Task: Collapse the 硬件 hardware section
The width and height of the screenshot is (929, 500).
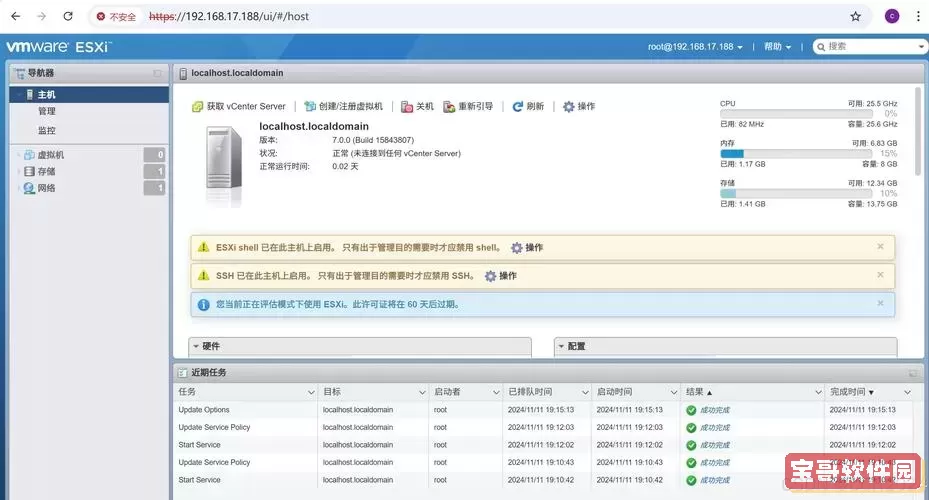Action: pos(196,346)
